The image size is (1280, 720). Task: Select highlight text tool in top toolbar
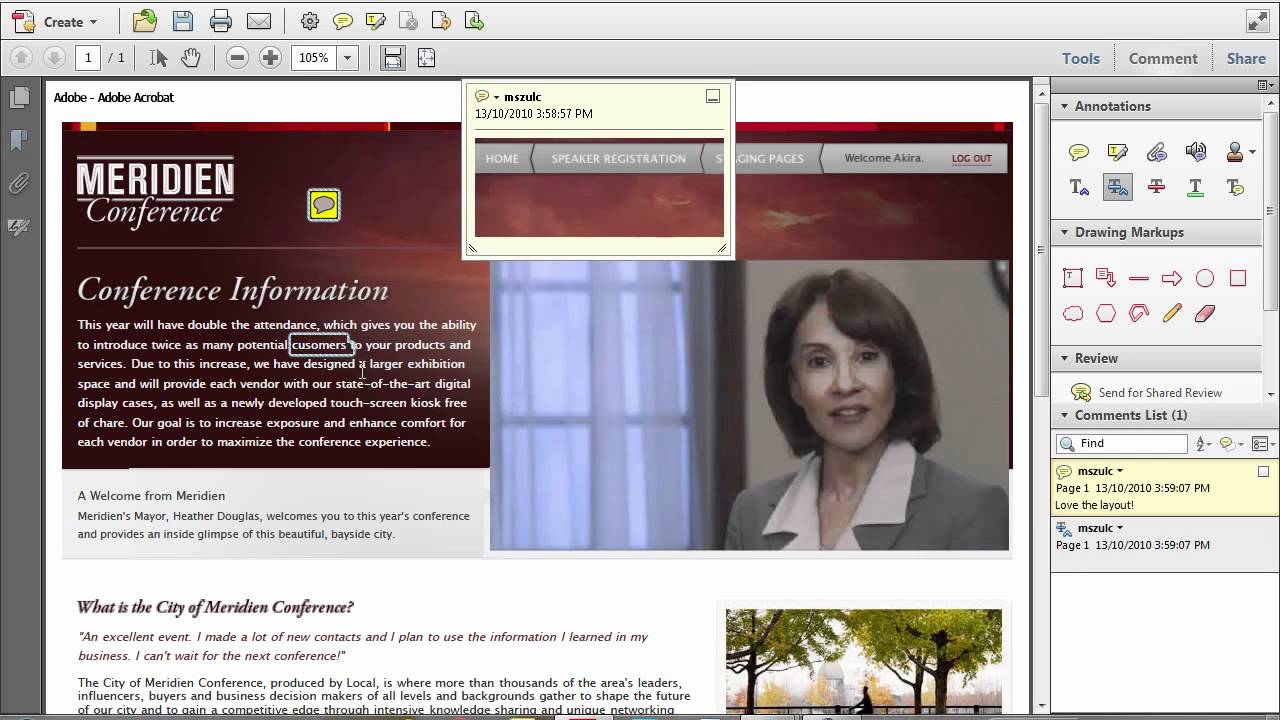[x=376, y=21]
